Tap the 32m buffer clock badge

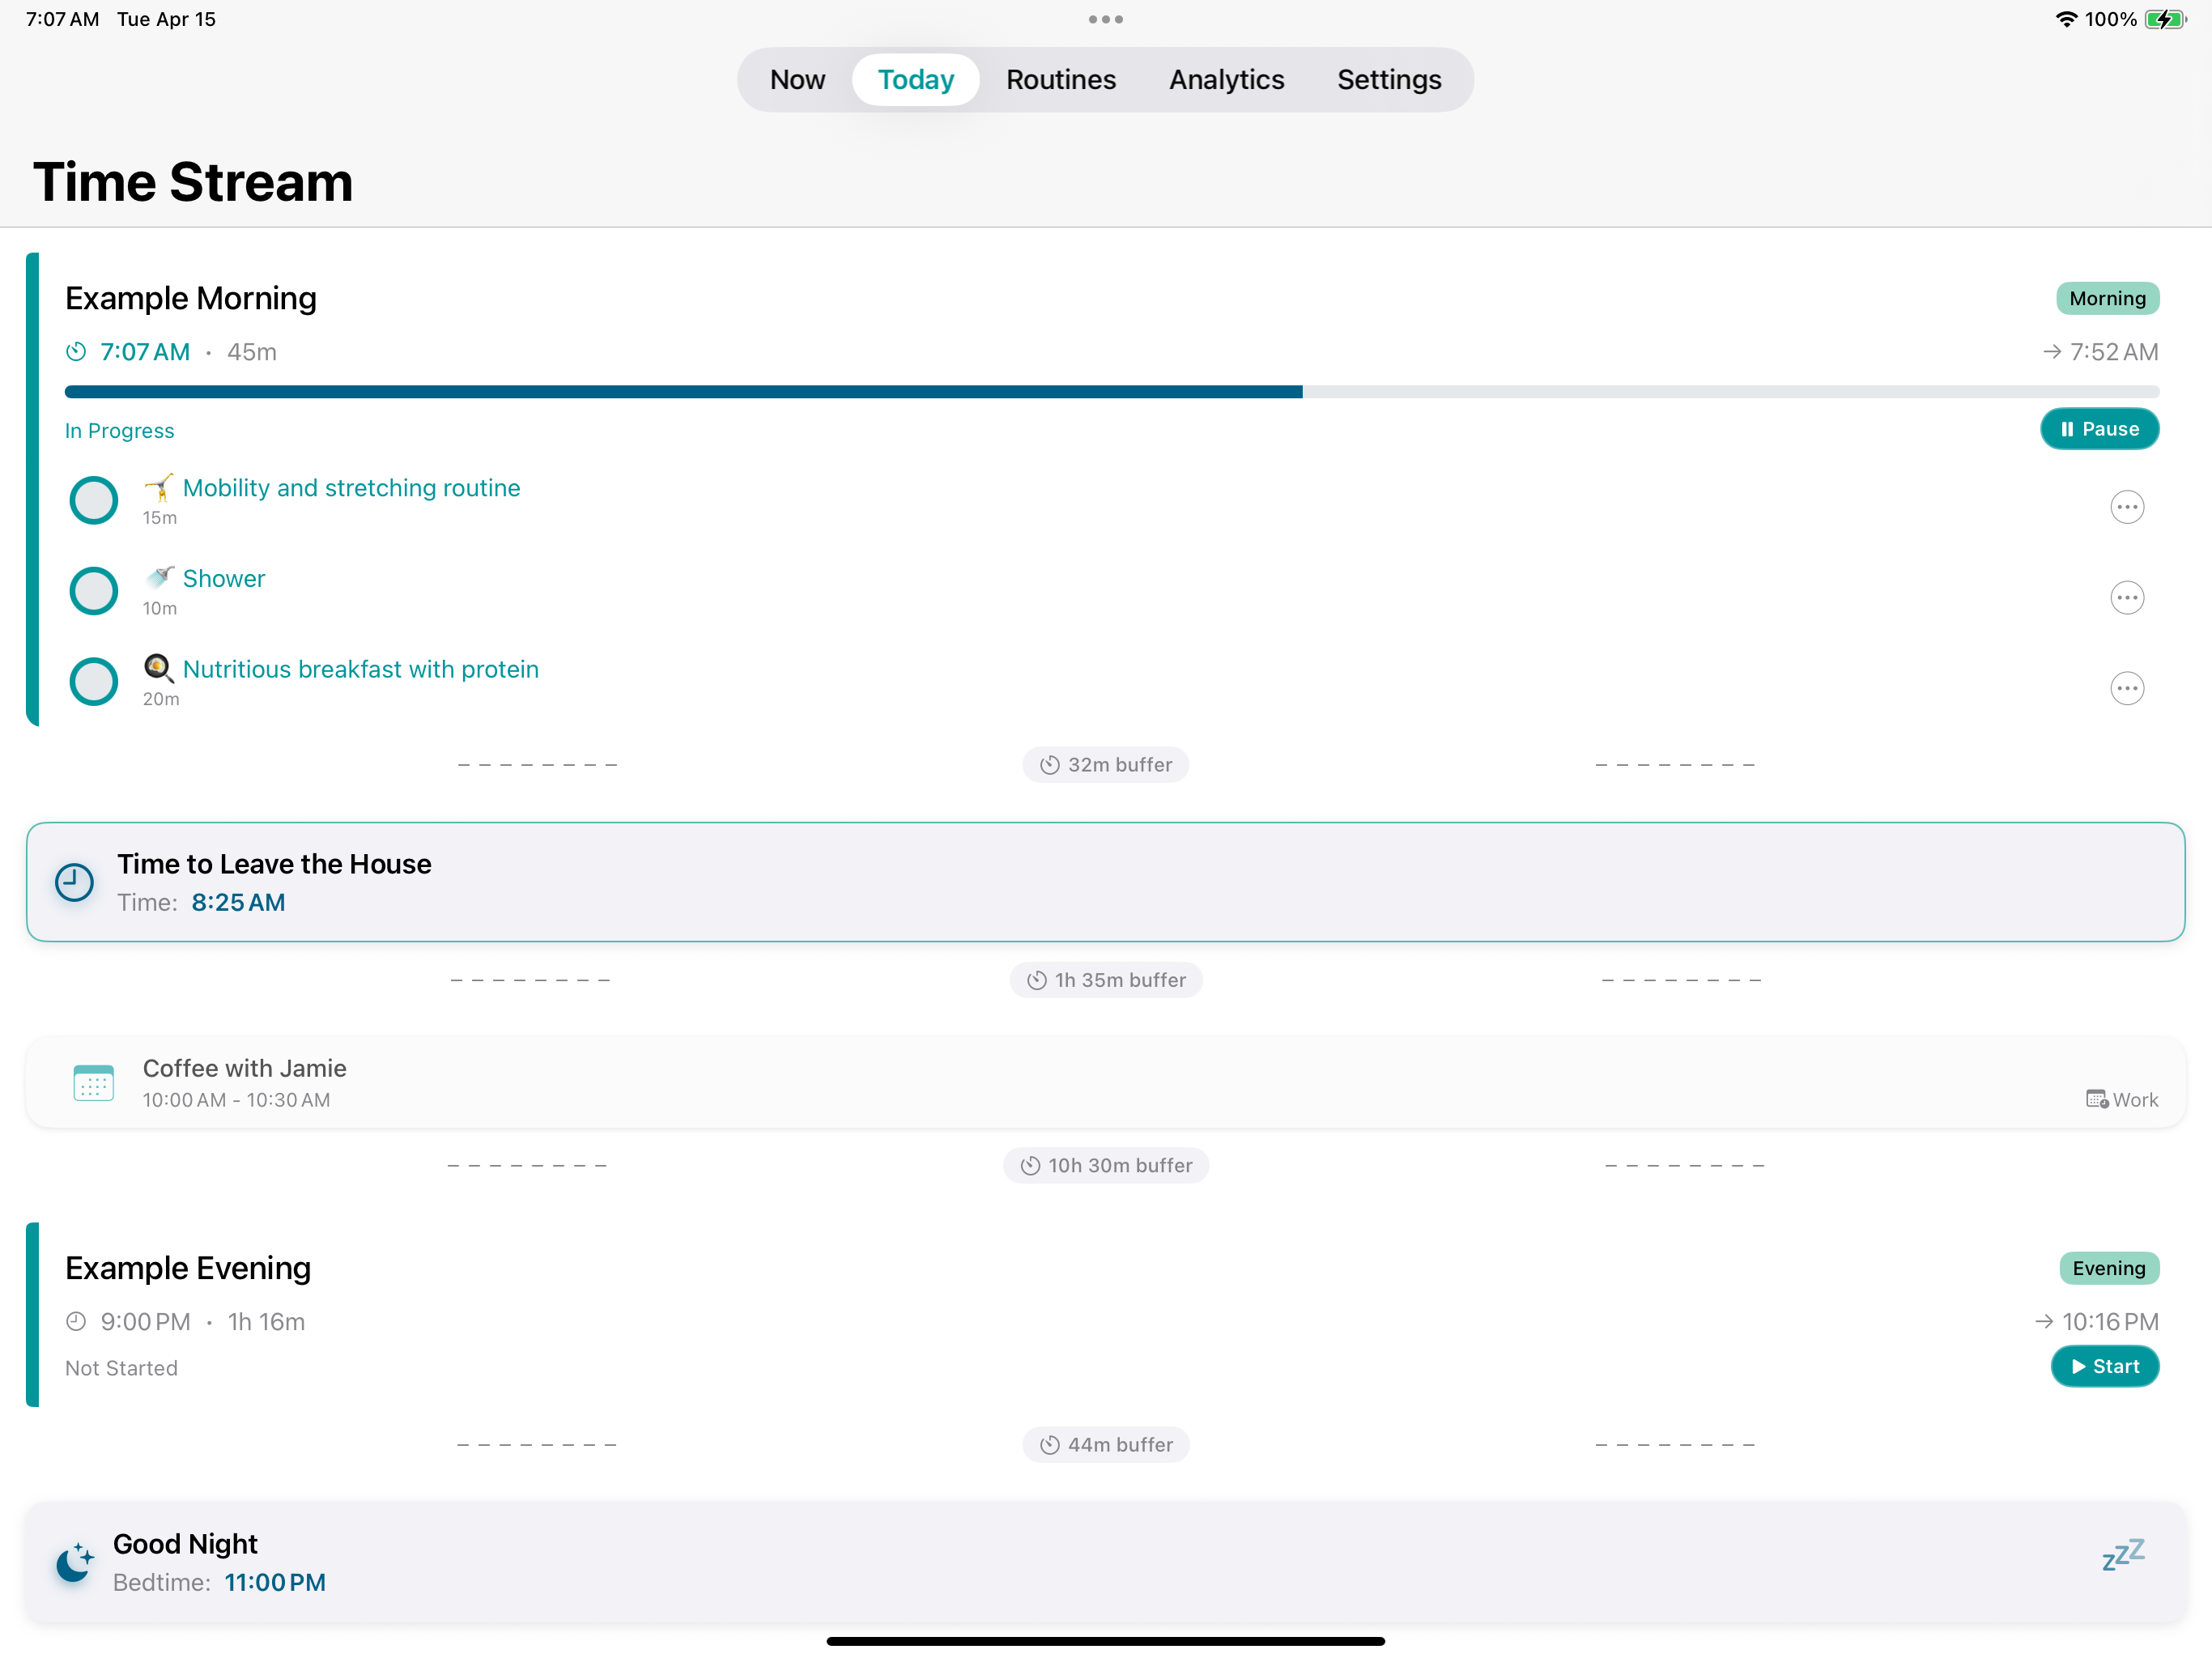(x=1105, y=765)
